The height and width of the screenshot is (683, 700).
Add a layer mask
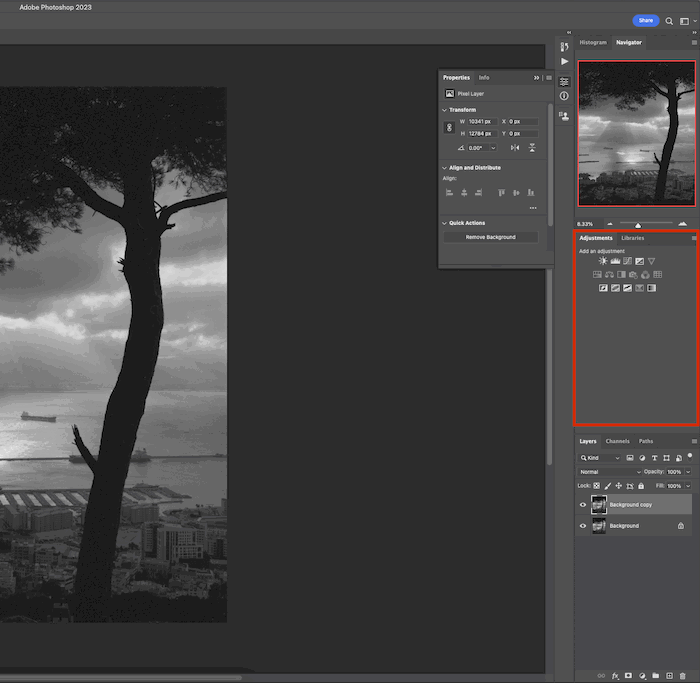coord(628,675)
